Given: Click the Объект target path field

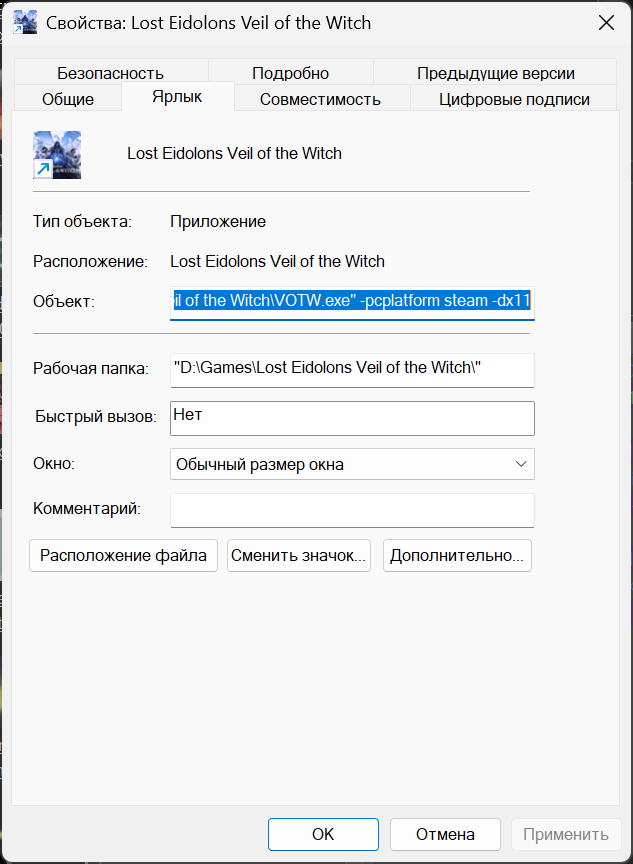Looking at the screenshot, I should [352, 301].
